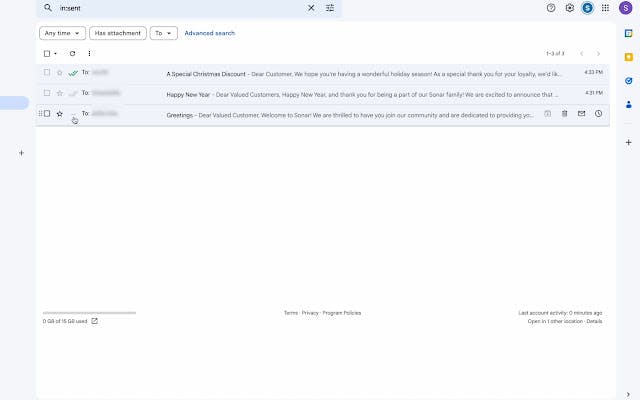The image size is (640, 400).
Task: Click the 4:31 PM timestamp
Action: pos(594,93)
